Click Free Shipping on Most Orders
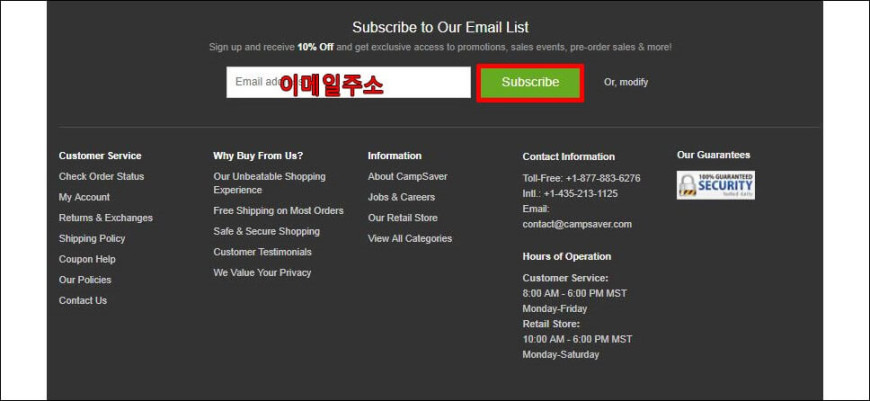This screenshot has height=401, width=870. (279, 211)
